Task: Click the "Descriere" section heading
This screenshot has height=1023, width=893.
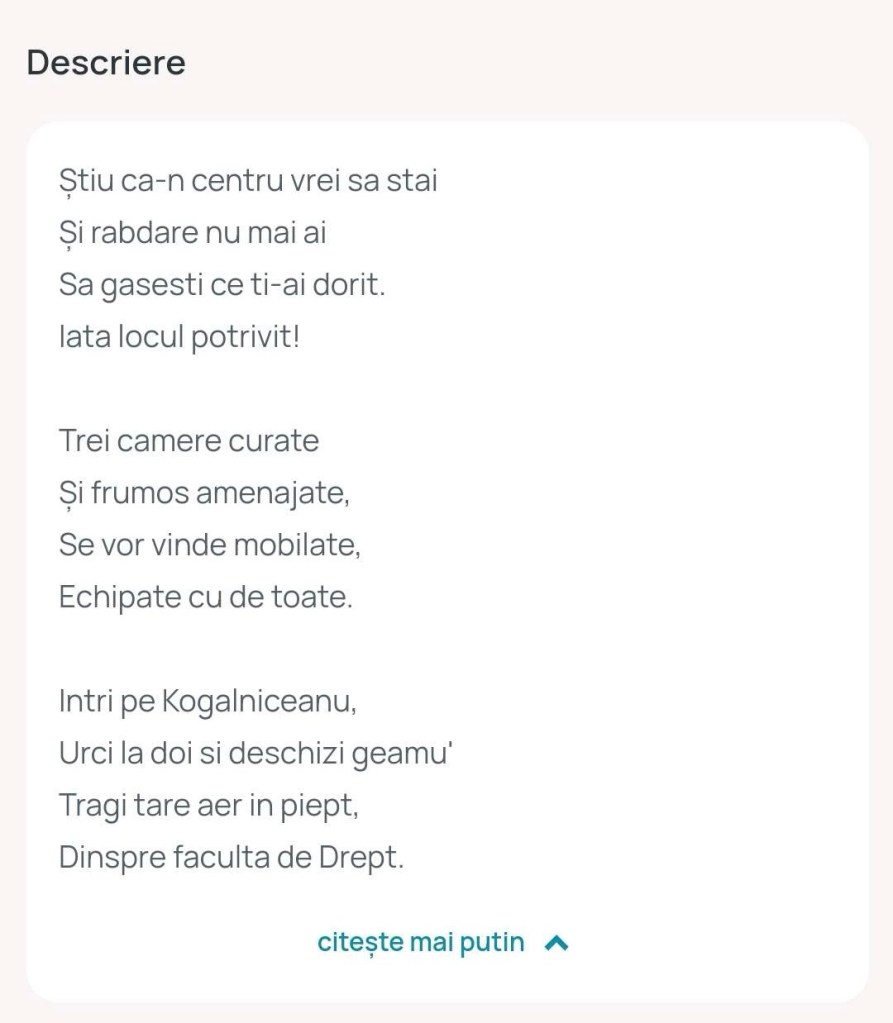Action: [x=106, y=62]
